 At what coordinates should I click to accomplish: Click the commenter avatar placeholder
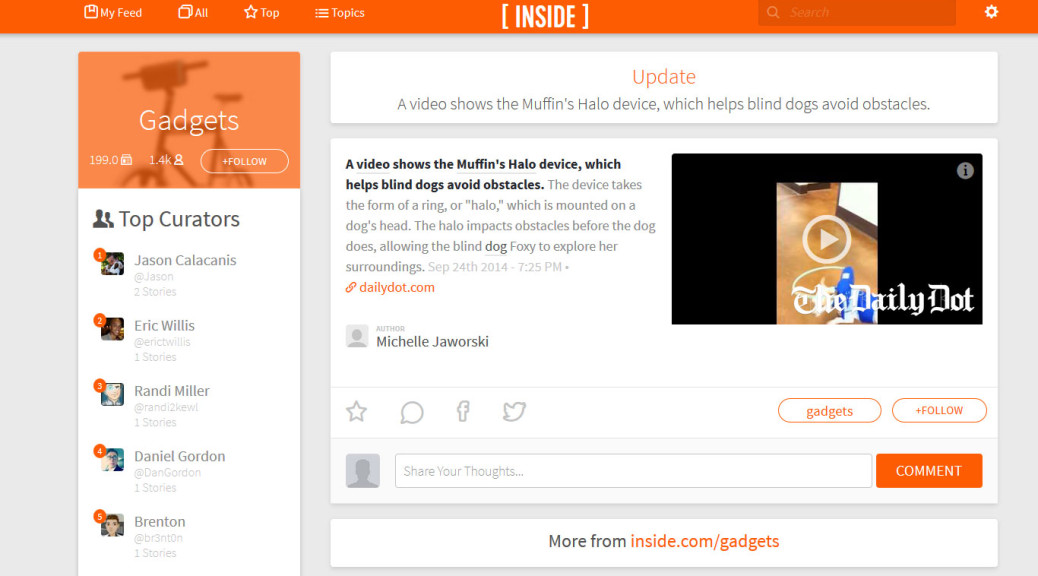363,471
